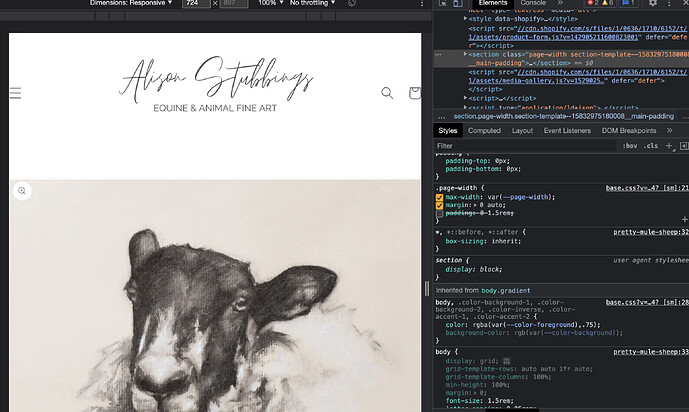Click the grid badge next to display: grid
This screenshot has width=689, height=412.
pyautogui.click(x=507, y=361)
